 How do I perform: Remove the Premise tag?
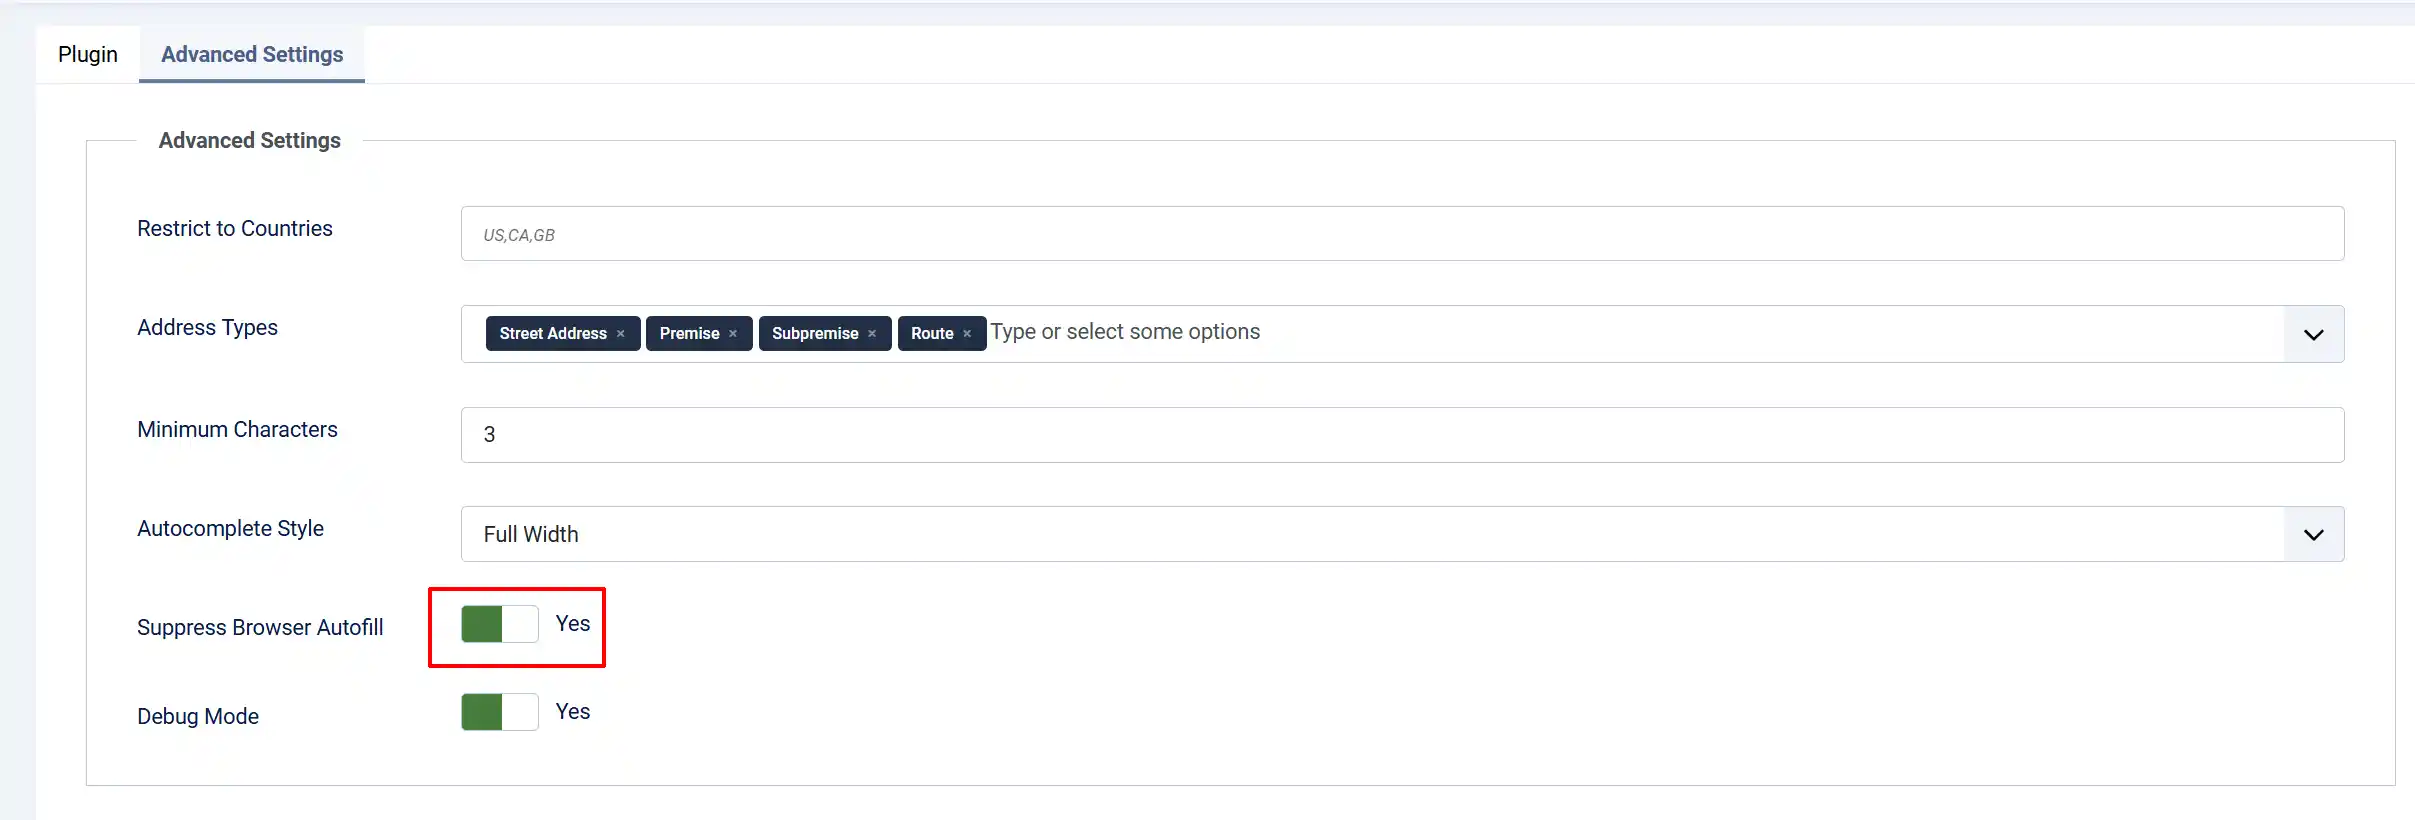(733, 334)
